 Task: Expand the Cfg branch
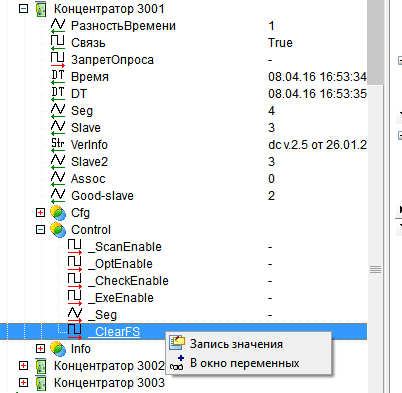(40, 213)
